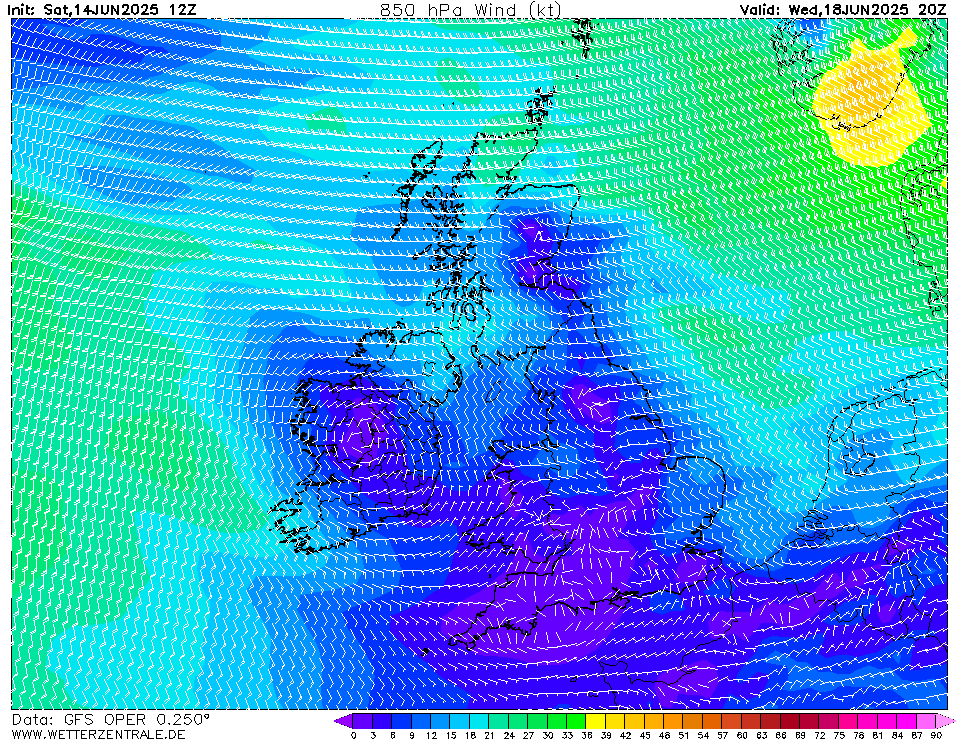Select the blue swatch between 9 and 12

(x=421, y=721)
